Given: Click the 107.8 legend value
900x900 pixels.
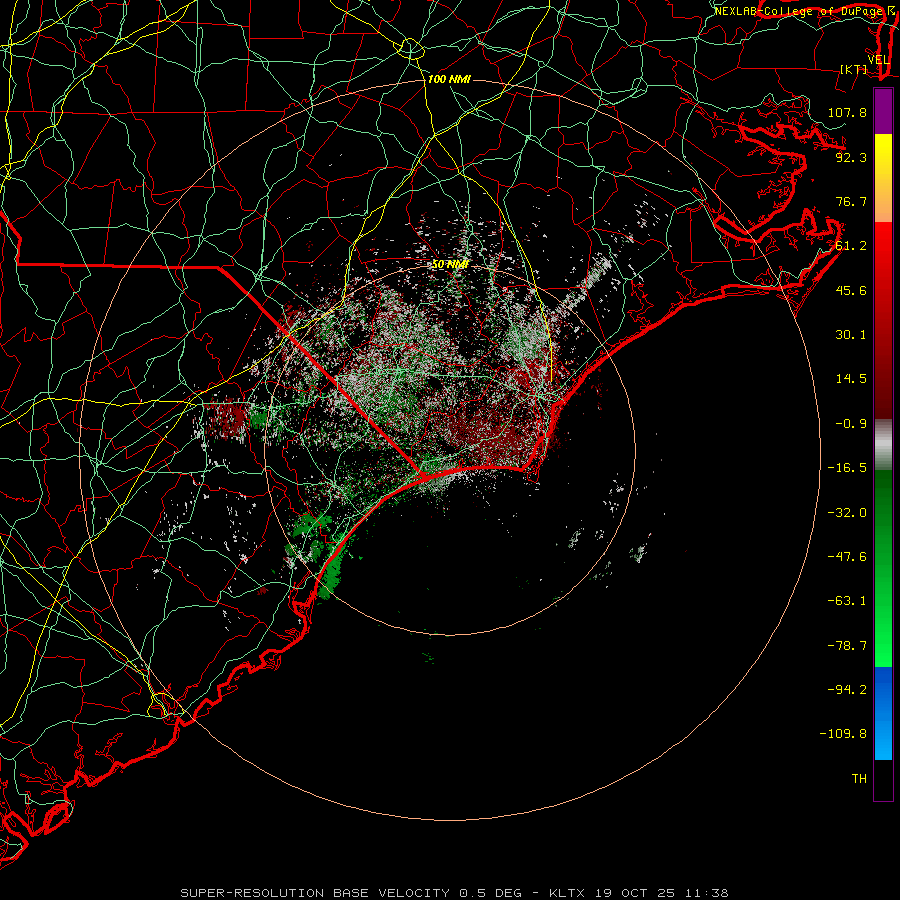Looking at the screenshot, I should (847, 112).
